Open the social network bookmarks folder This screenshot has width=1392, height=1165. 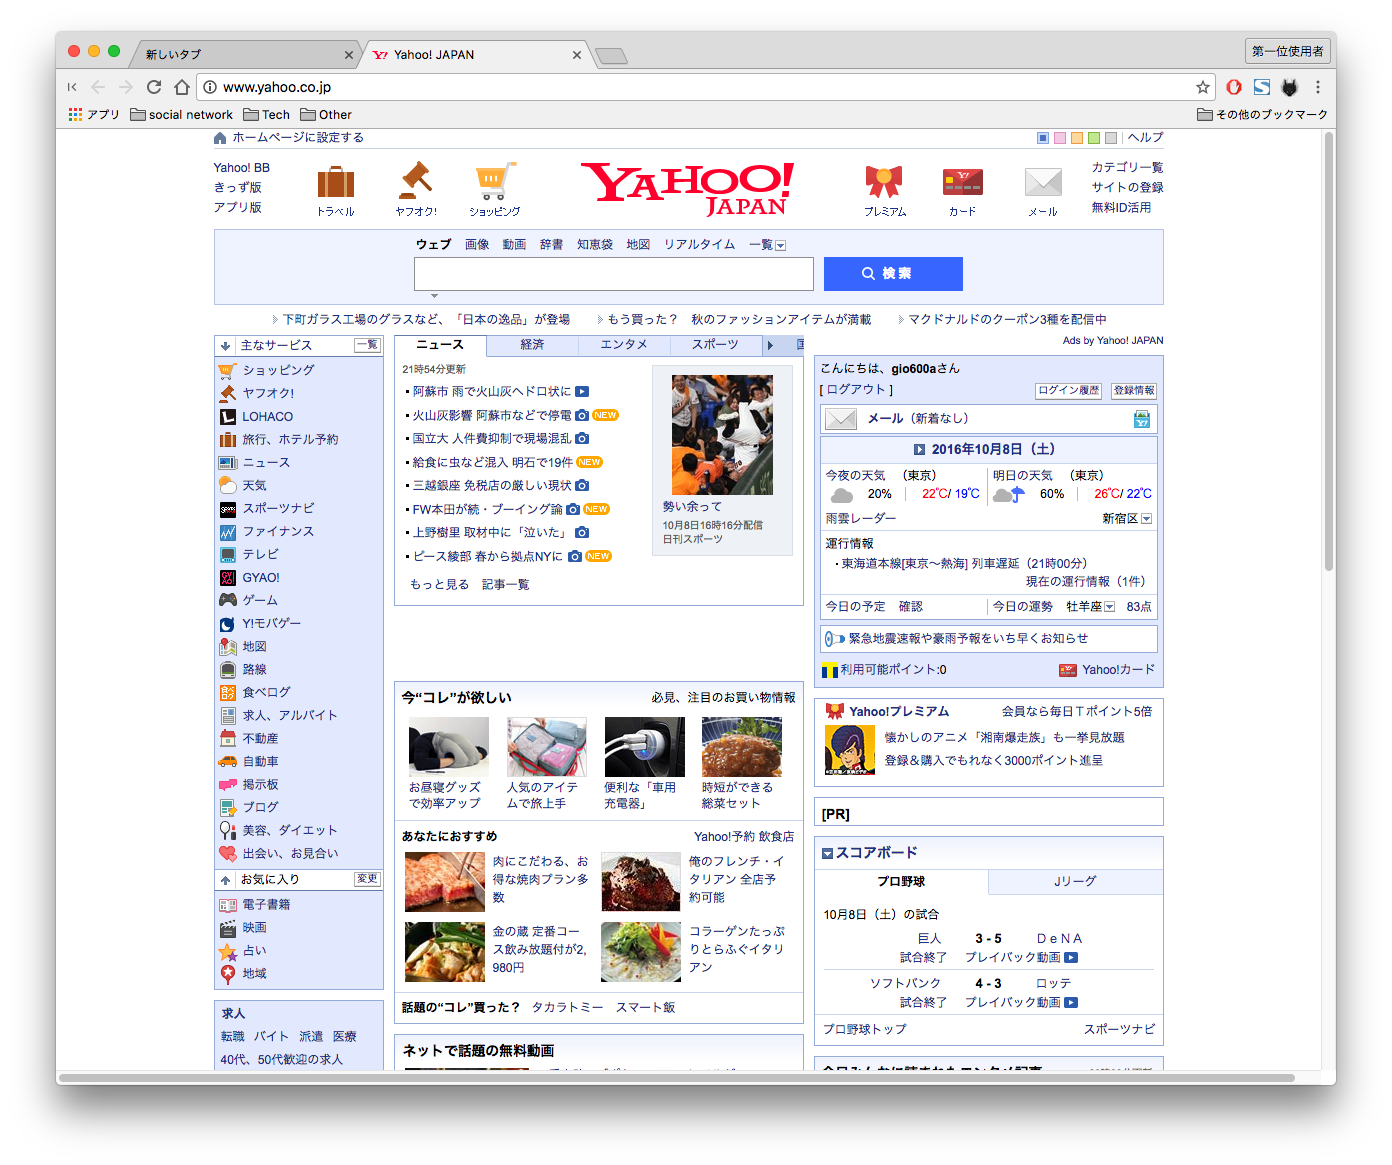(181, 115)
